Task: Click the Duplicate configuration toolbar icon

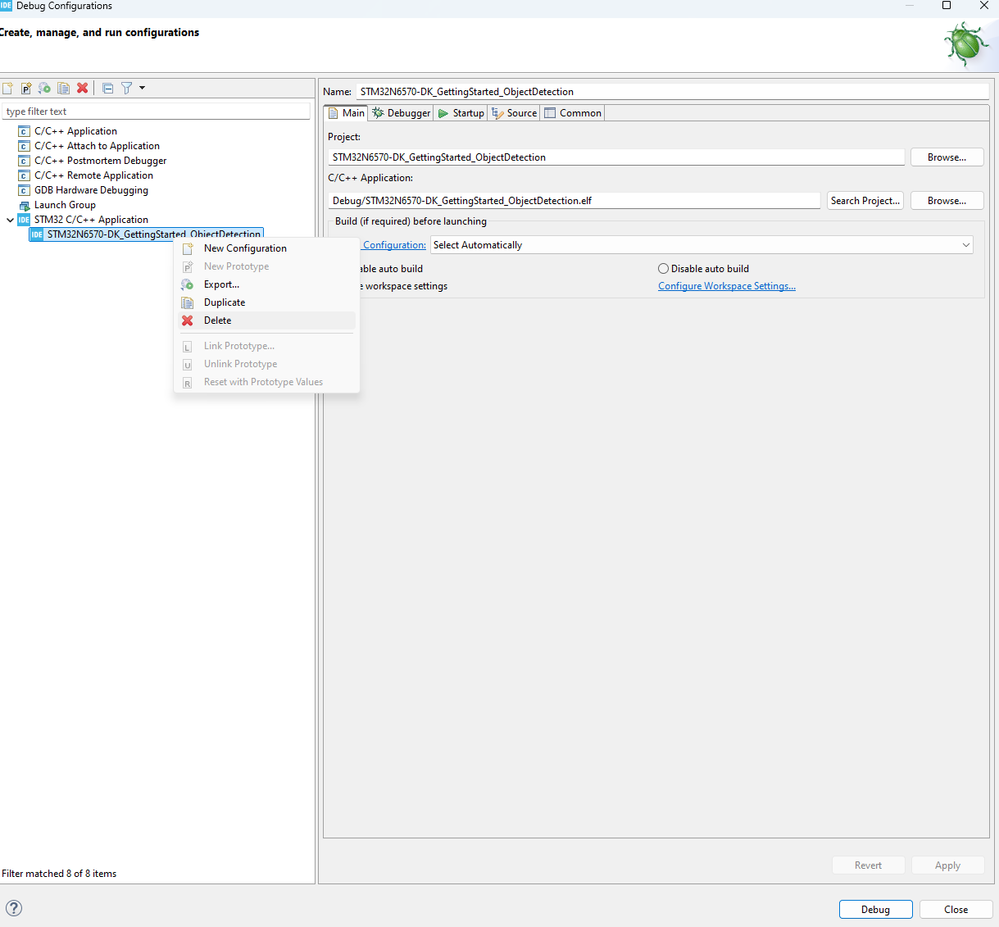Action: pyautogui.click(x=64, y=88)
